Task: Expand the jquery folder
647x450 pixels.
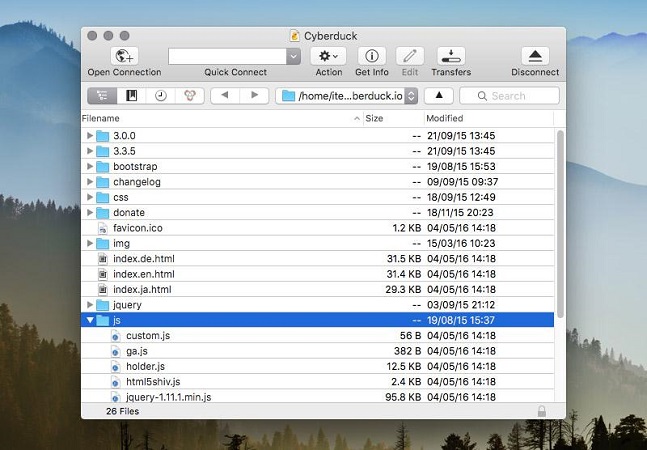Action: click(x=90, y=305)
